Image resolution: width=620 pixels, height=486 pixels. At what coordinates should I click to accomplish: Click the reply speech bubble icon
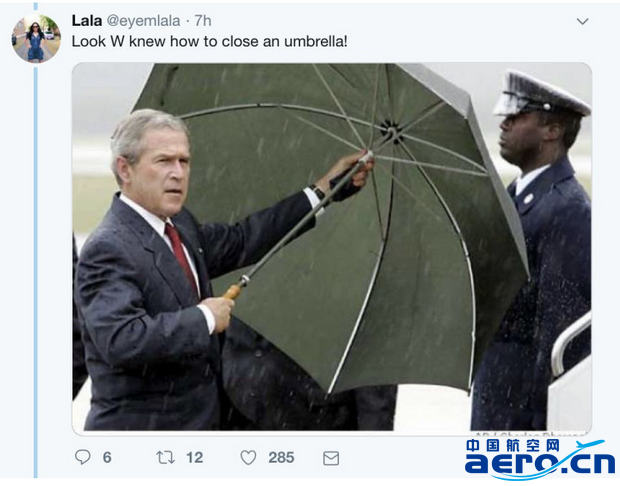pyautogui.click(x=83, y=457)
